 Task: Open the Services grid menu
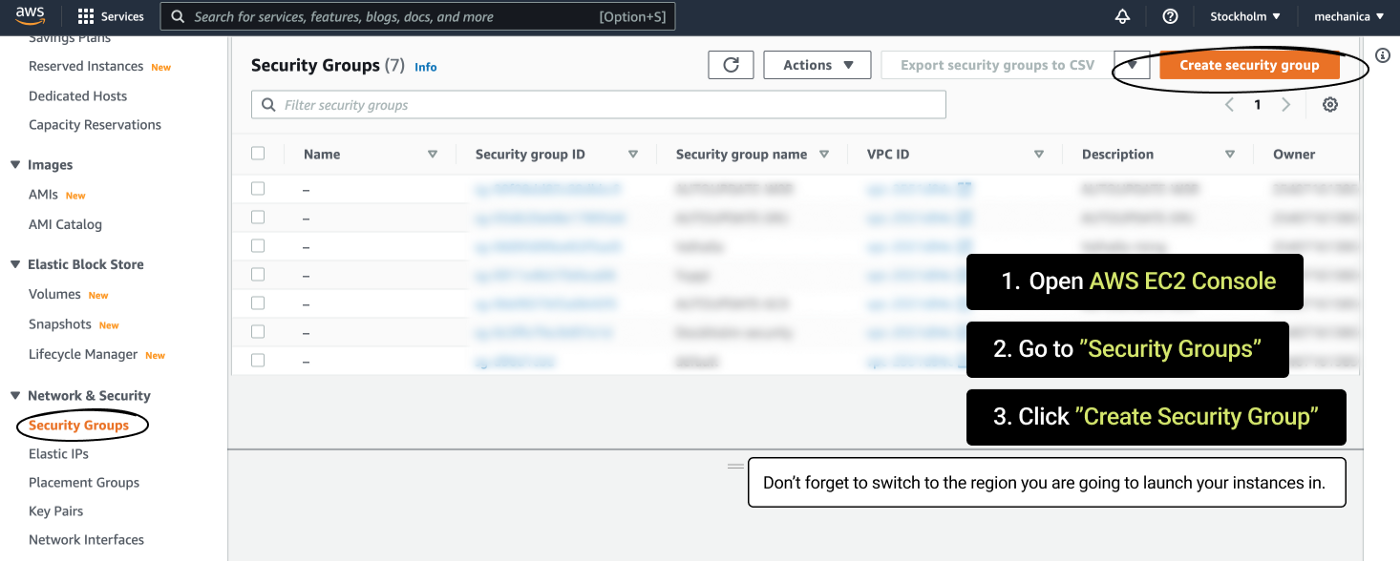point(86,16)
